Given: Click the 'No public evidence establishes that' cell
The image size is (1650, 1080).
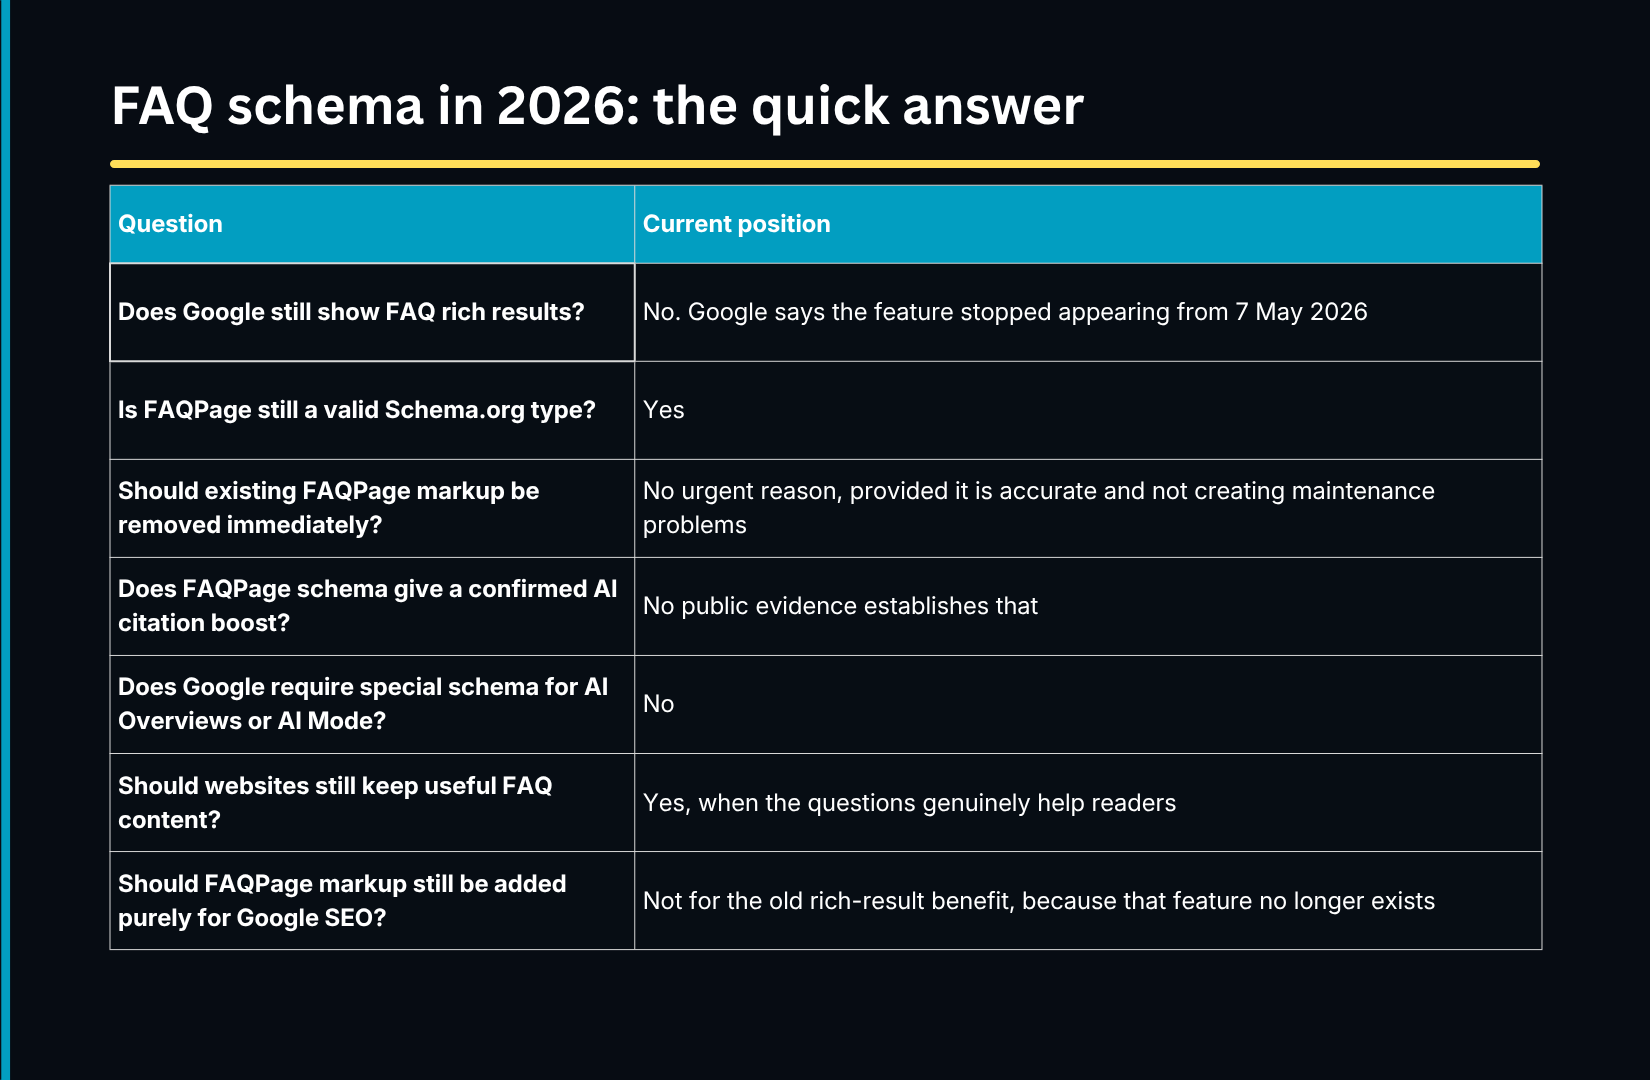Looking at the screenshot, I should tap(1088, 606).
